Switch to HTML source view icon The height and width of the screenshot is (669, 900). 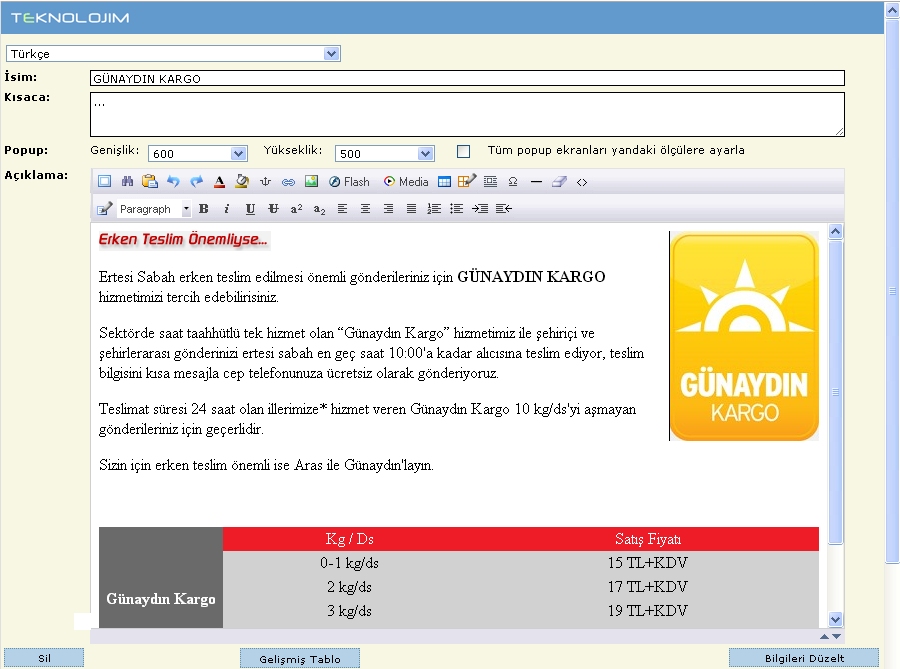click(x=582, y=182)
